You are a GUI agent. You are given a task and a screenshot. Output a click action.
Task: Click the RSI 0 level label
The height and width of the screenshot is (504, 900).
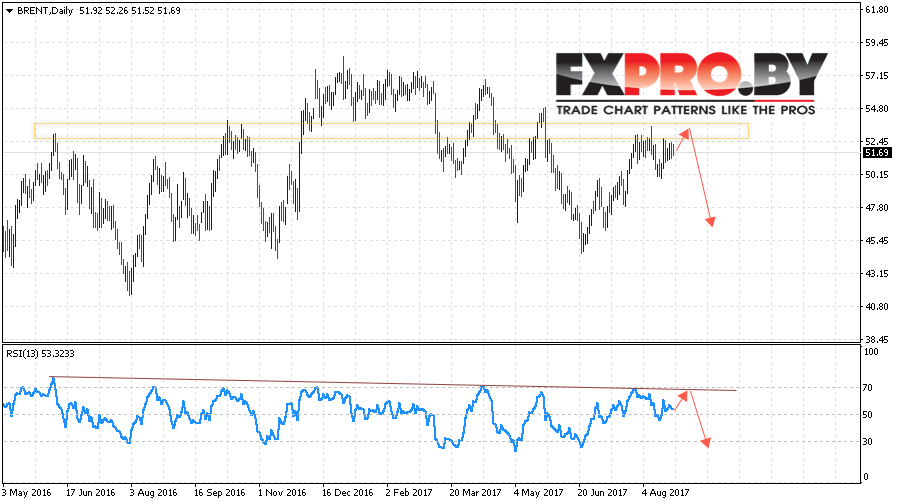point(867,477)
